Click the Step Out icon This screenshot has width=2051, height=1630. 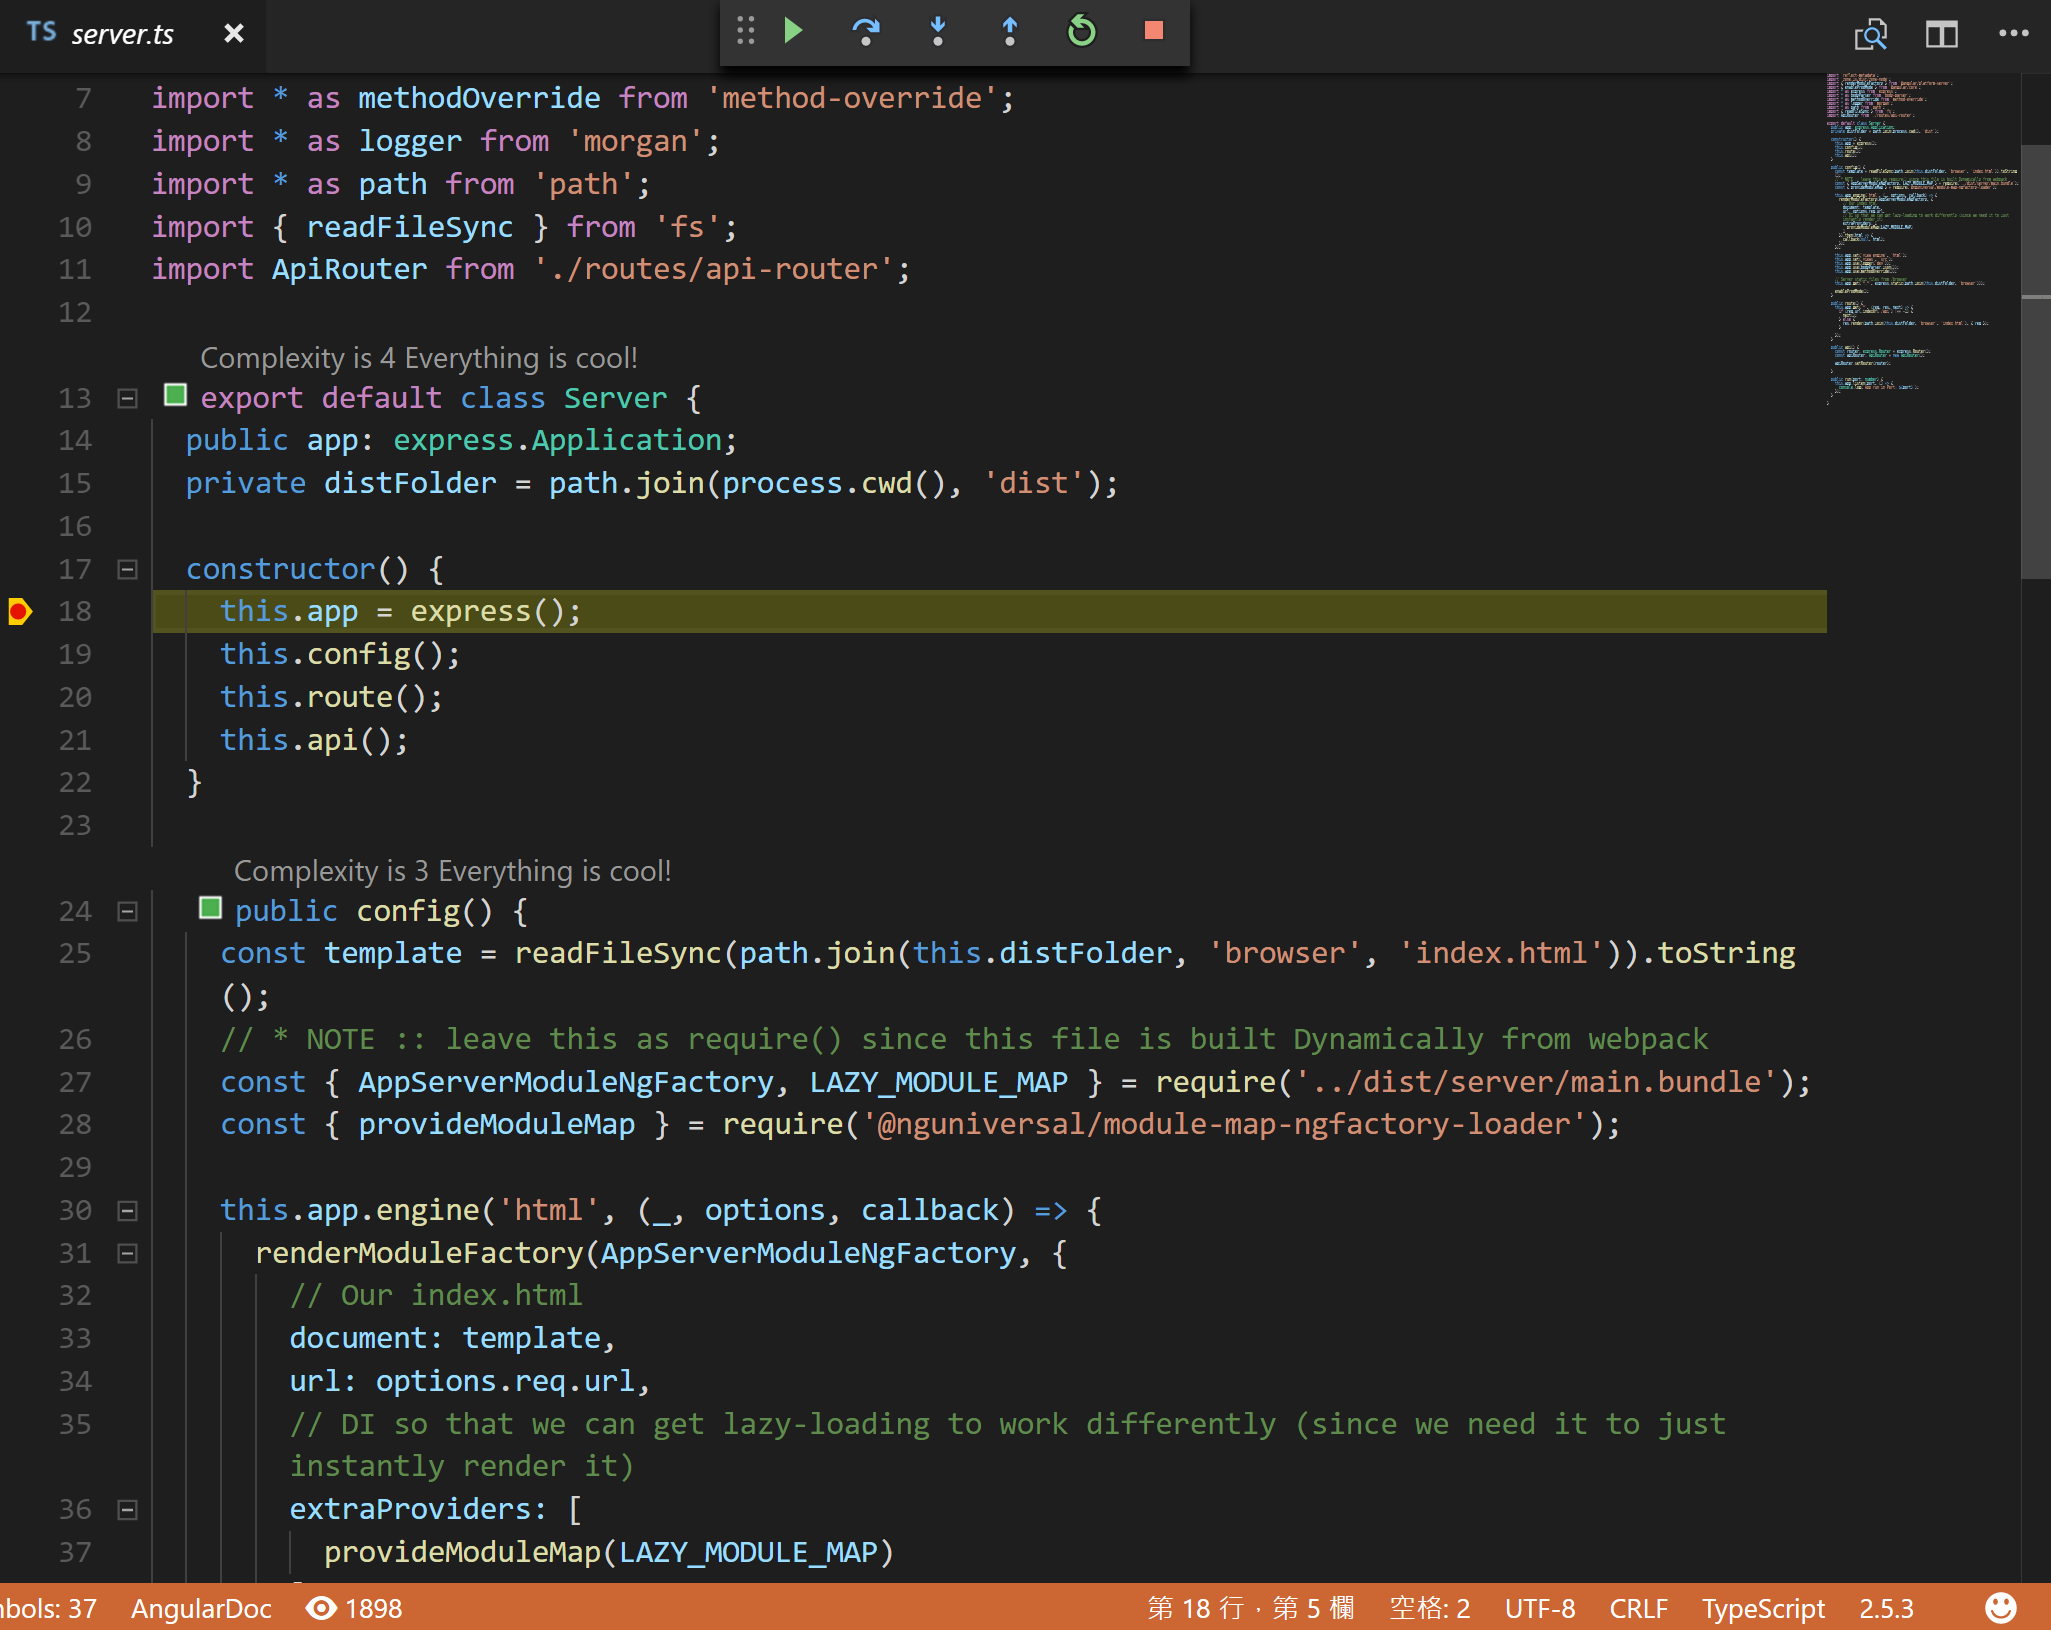click(x=1010, y=31)
